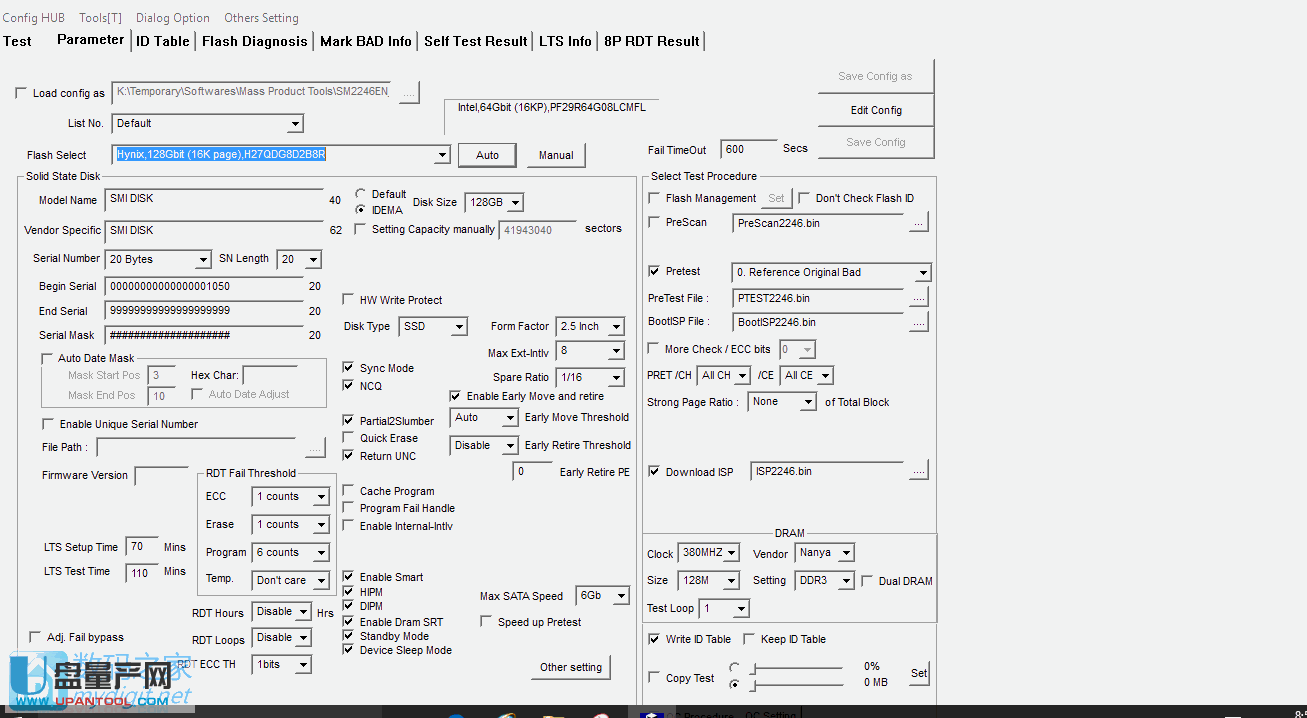Screen dimensions: 1307x718
Task: Select the Default disk size radio button
Action: click(361, 194)
